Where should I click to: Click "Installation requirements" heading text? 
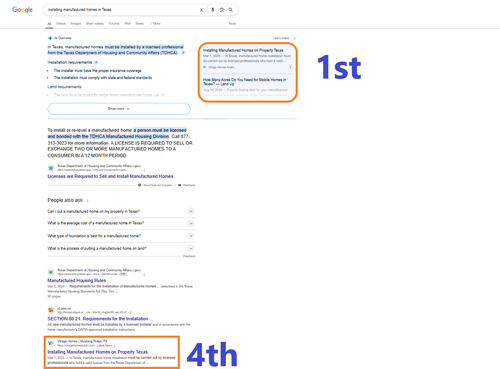(x=70, y=62)
